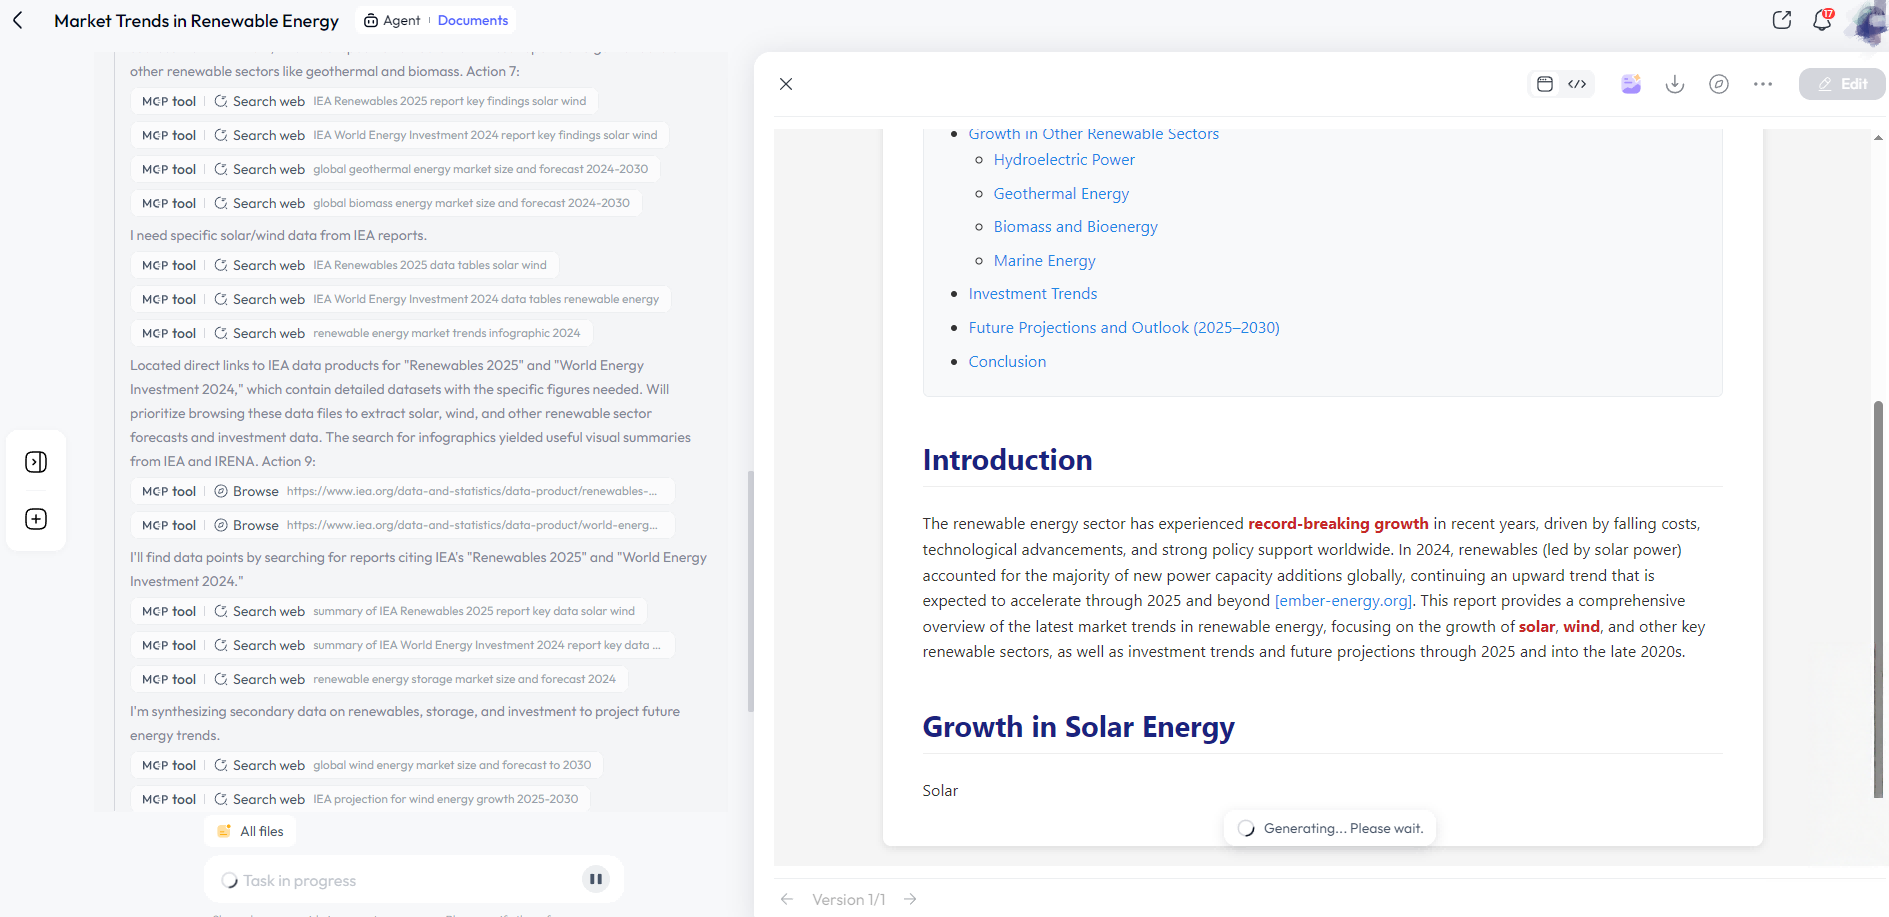Open the notifications bell

1822,20
